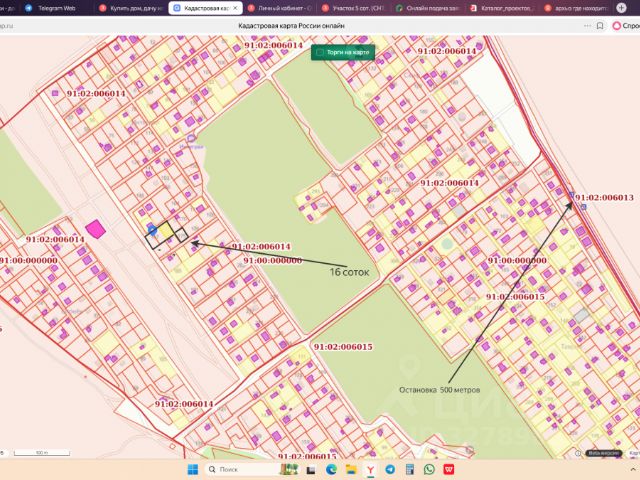
Task: Toggle the 'Торги на карте' checkbox
Action: [320, 52]
